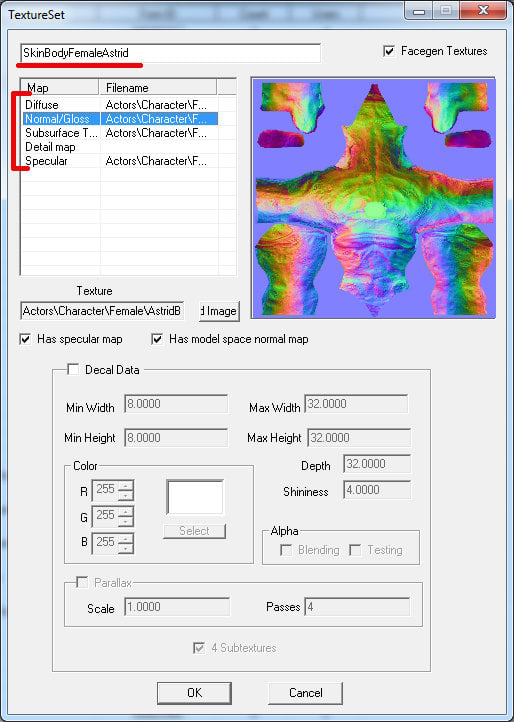Click the Max Height field
514x722 pixels.
(359, 437)
